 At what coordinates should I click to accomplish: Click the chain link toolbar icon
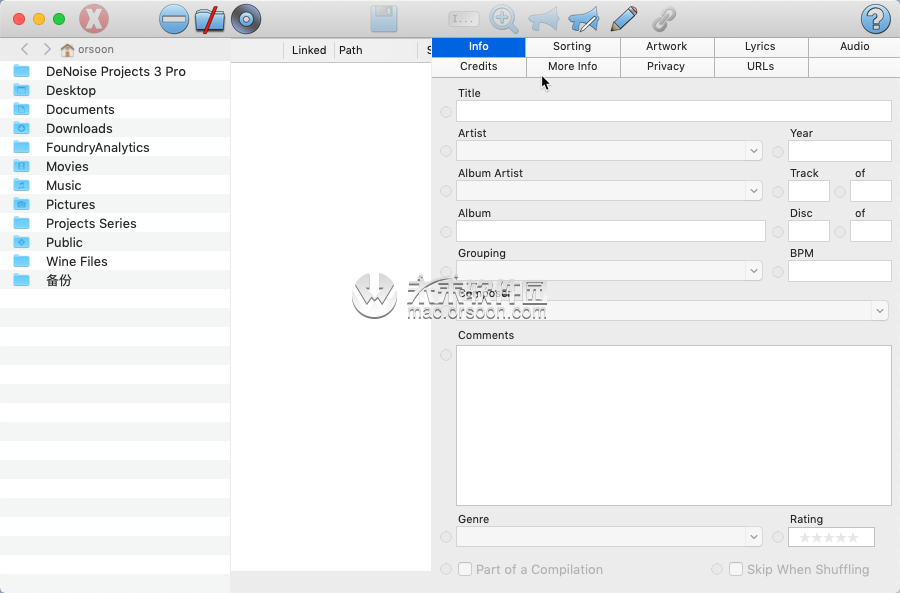point(664,19)
